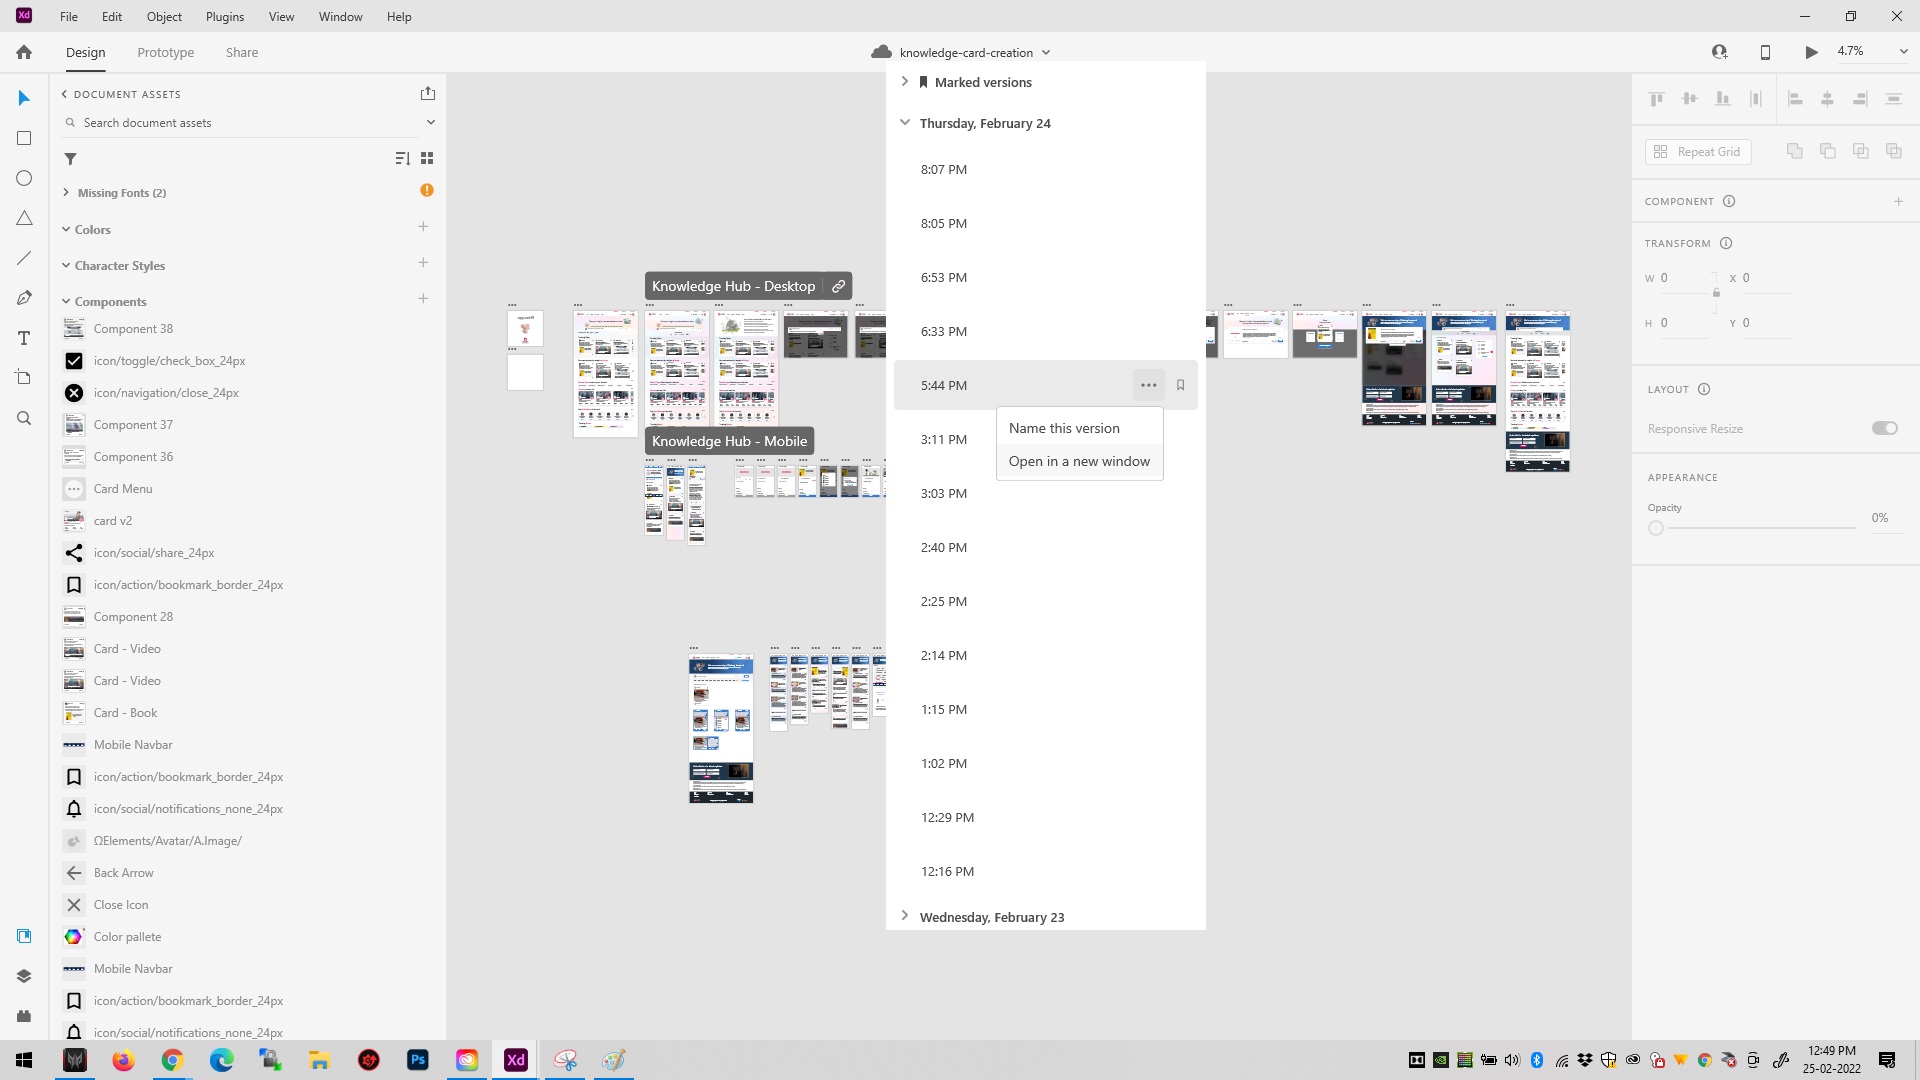Select the Rectangle tool
This screenshot has height=1080, width=1920.
(24, 138)
